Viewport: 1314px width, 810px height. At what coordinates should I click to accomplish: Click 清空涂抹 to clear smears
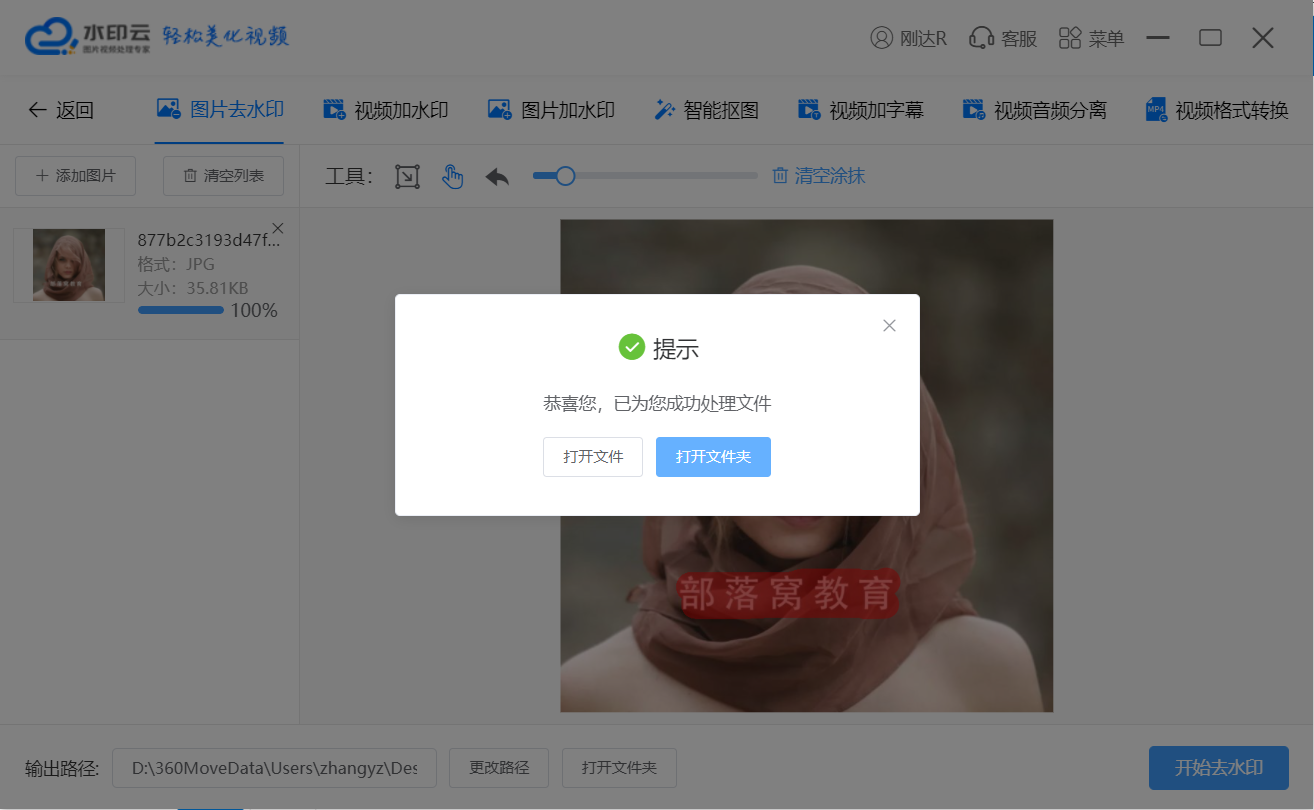click(x=818, y=176)
